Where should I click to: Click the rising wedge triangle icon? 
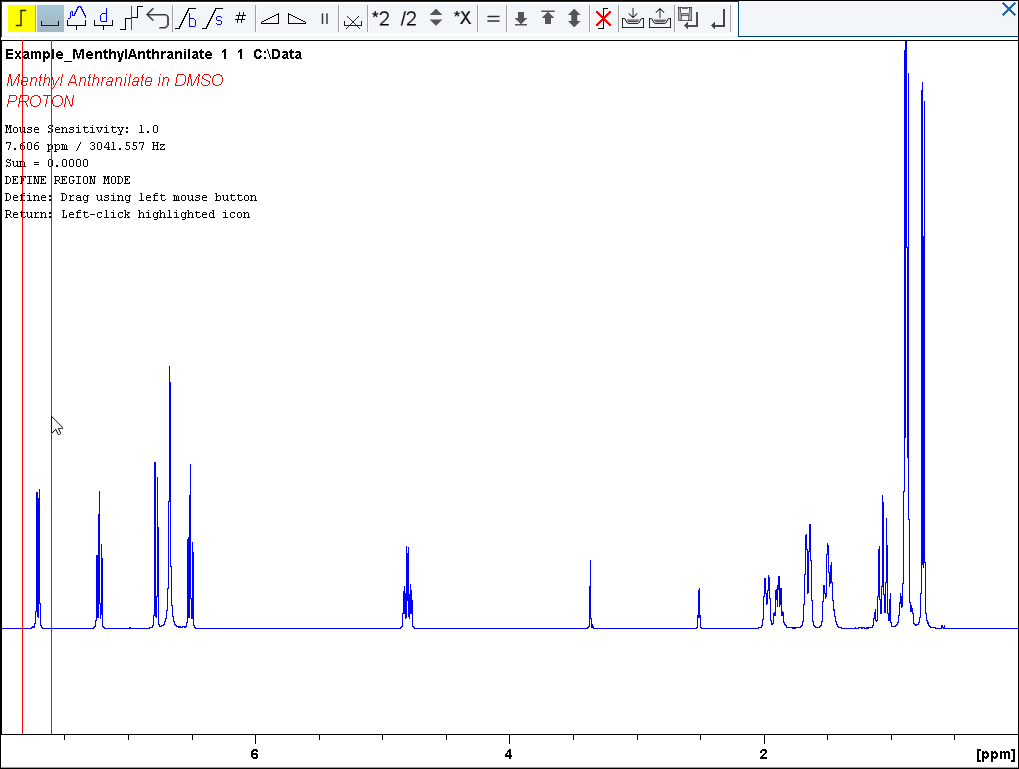[x=270, y=19]
